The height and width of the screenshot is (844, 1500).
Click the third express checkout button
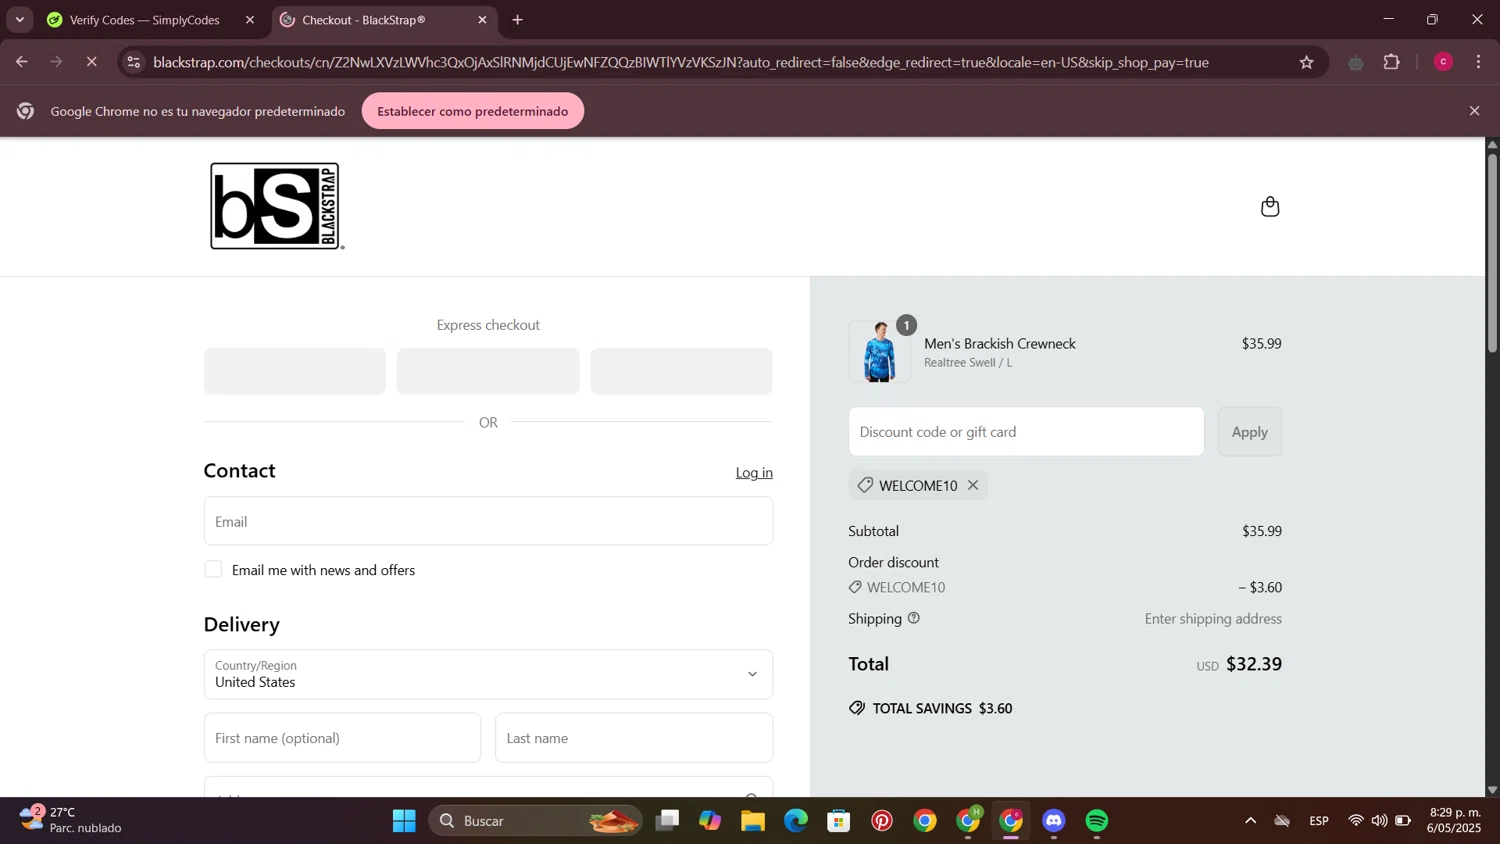click(681, 371)
